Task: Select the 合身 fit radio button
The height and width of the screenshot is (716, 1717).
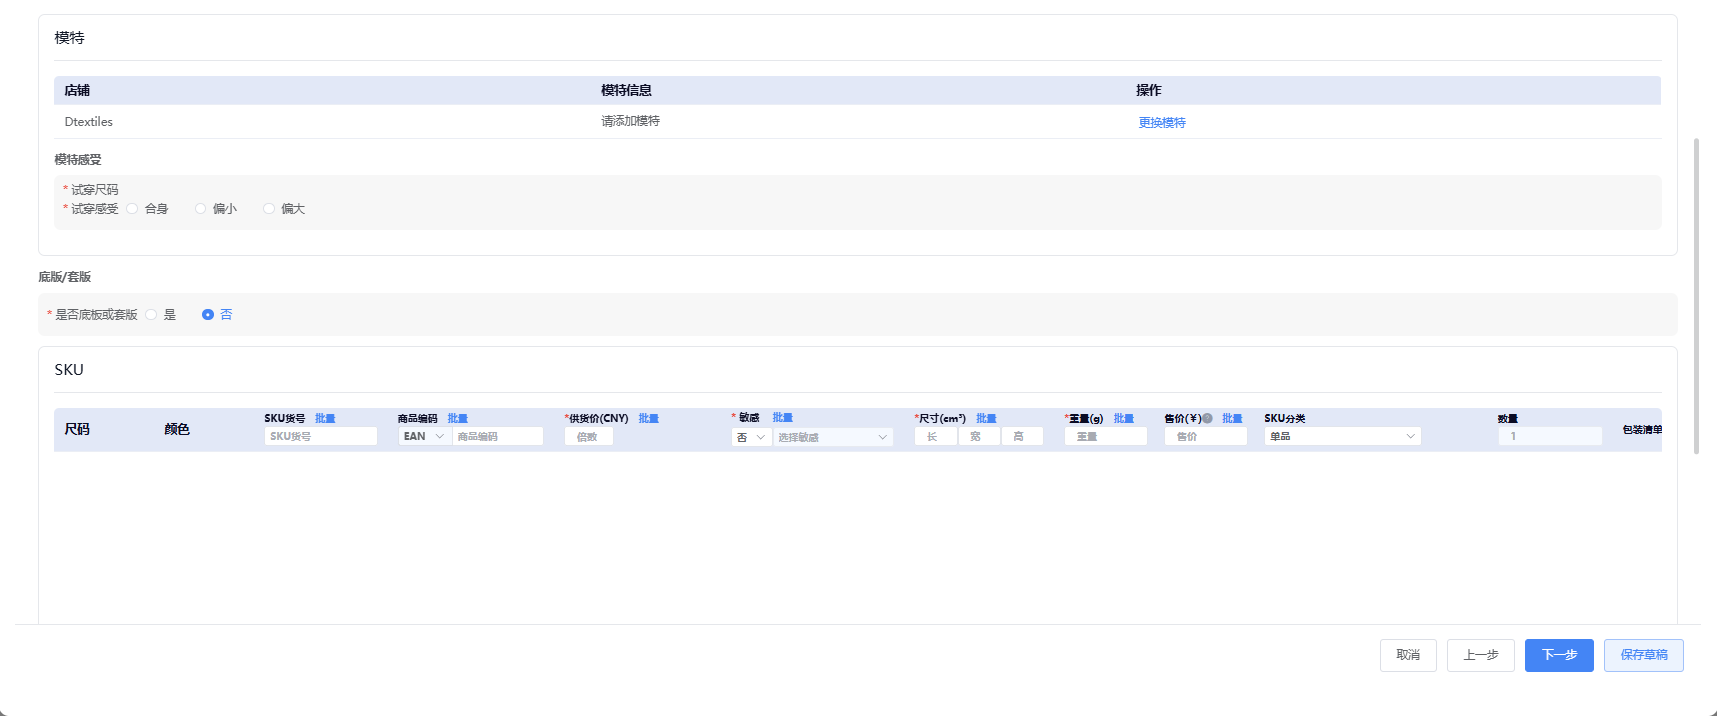Action: coord(133,209)
